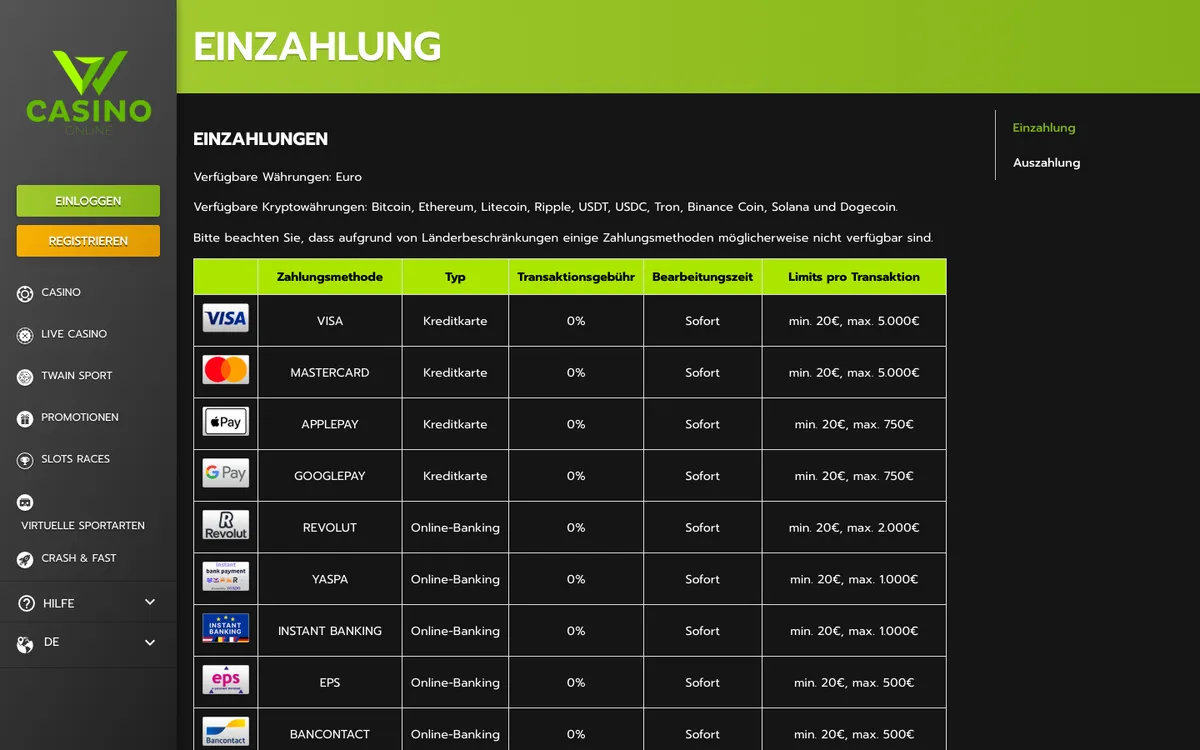Click the GOOGLEPAY method name cell
1200x750 pixels.
[x=330, y=476]
